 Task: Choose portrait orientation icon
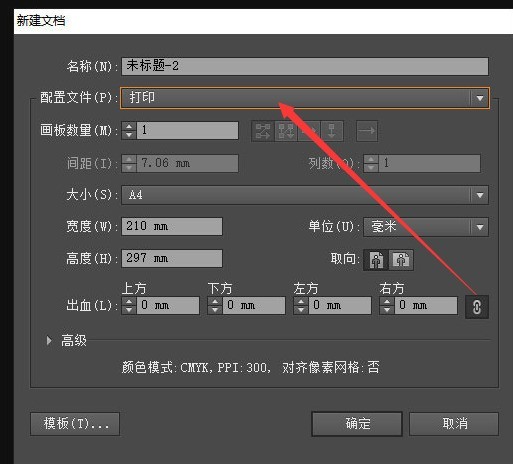(x=376, y=260)
